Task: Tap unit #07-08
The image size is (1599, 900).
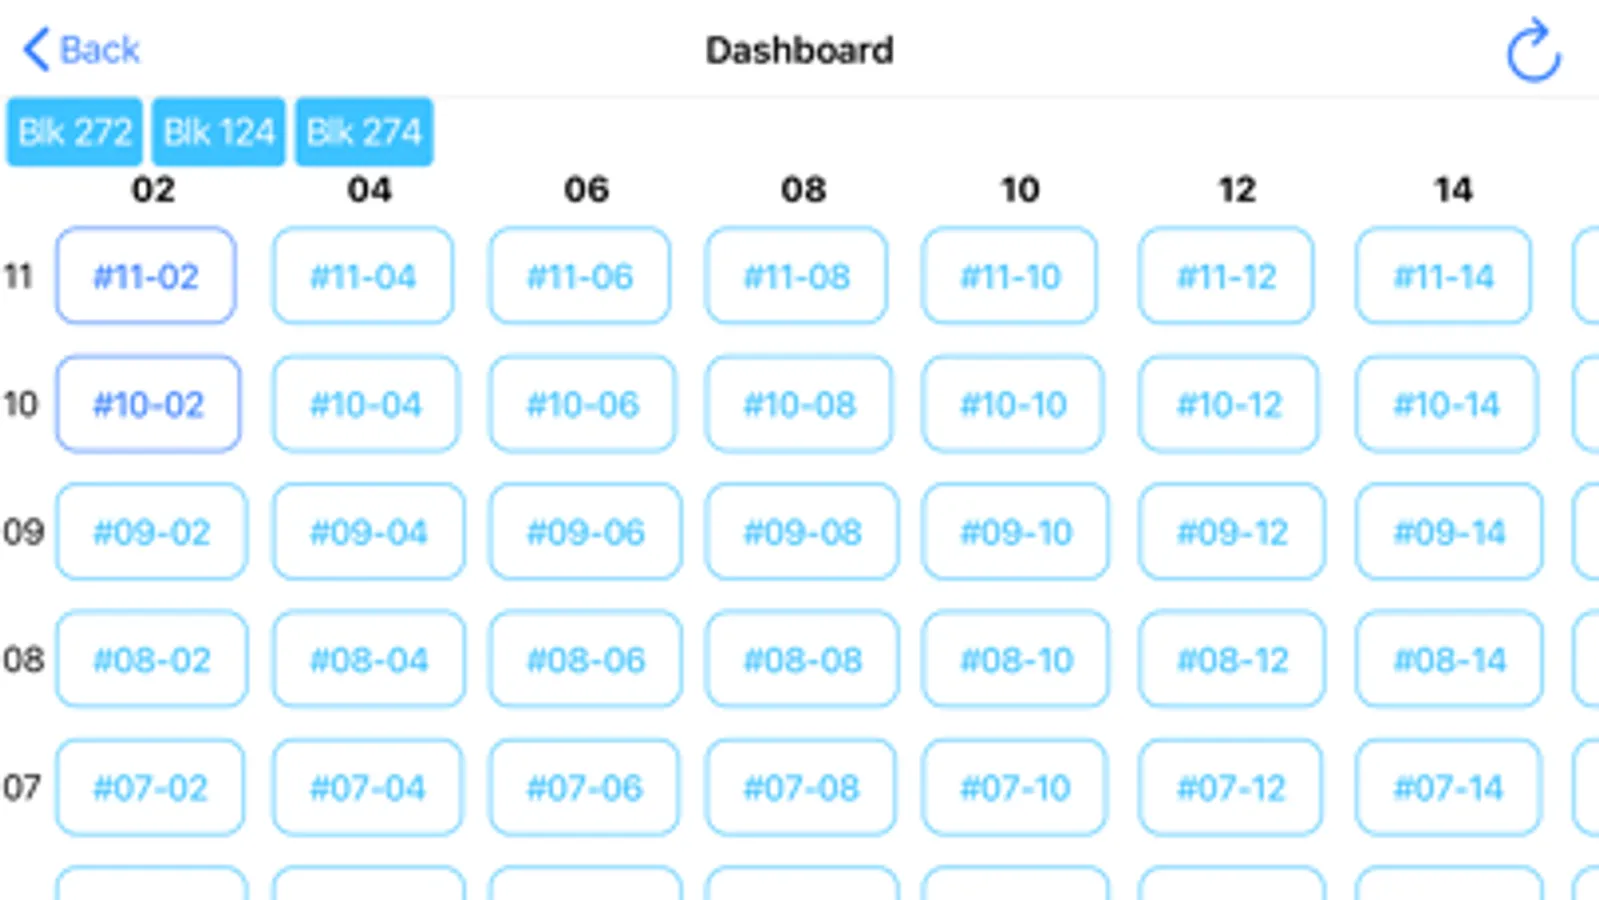Action: pos(800,788)
